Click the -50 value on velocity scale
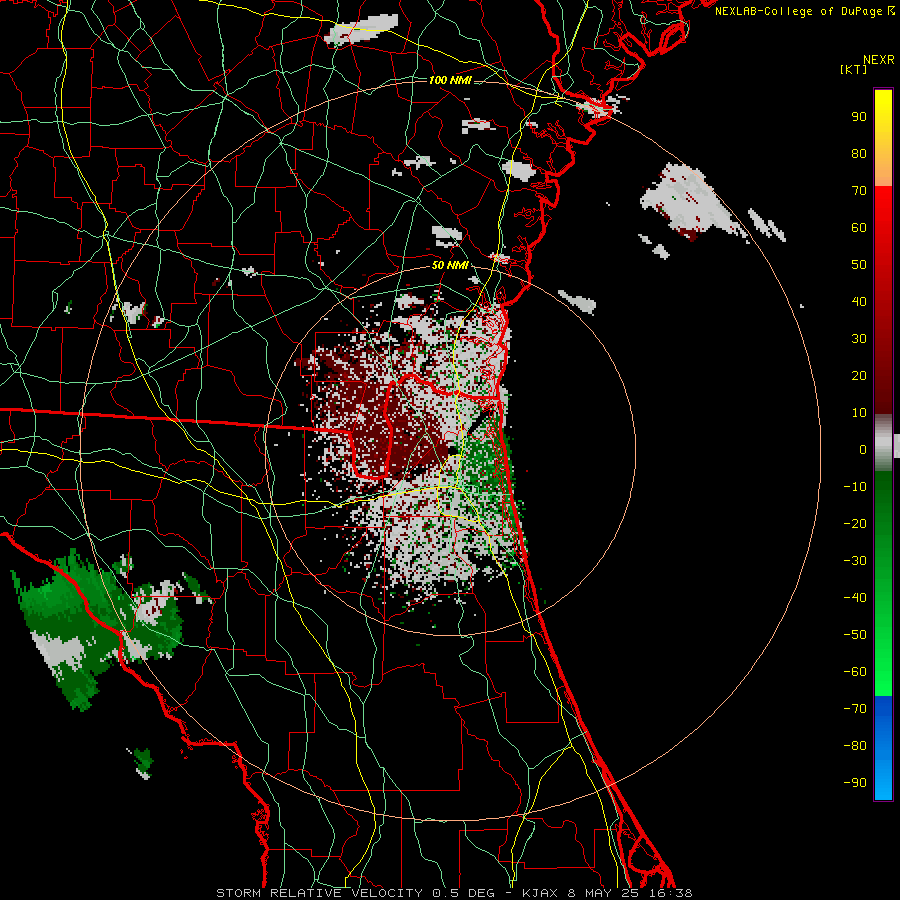This screenshot has height=900, width=900. pyautogui.click(x=855, y=635)
